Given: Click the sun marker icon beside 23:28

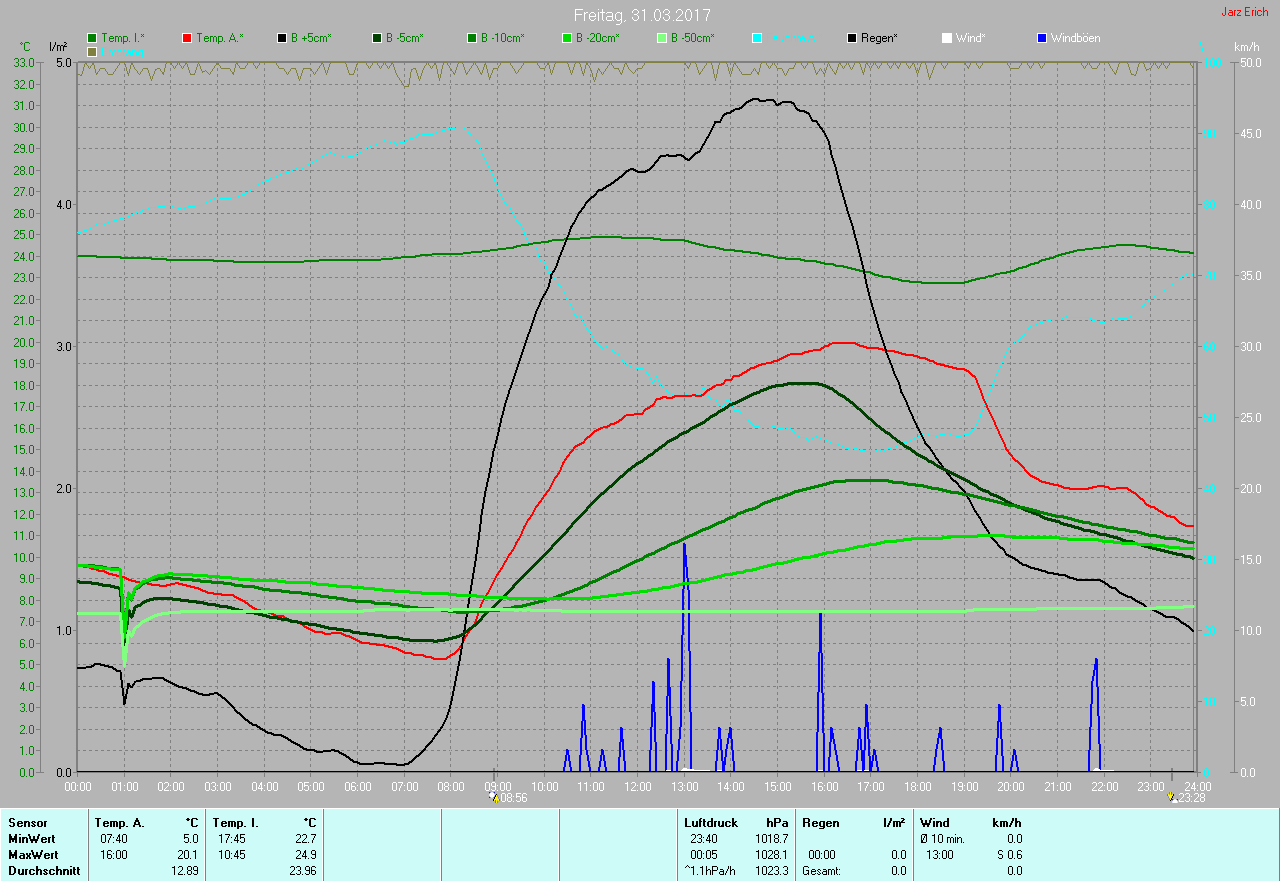Looking at the screenshot, I should pos(1172,797).
